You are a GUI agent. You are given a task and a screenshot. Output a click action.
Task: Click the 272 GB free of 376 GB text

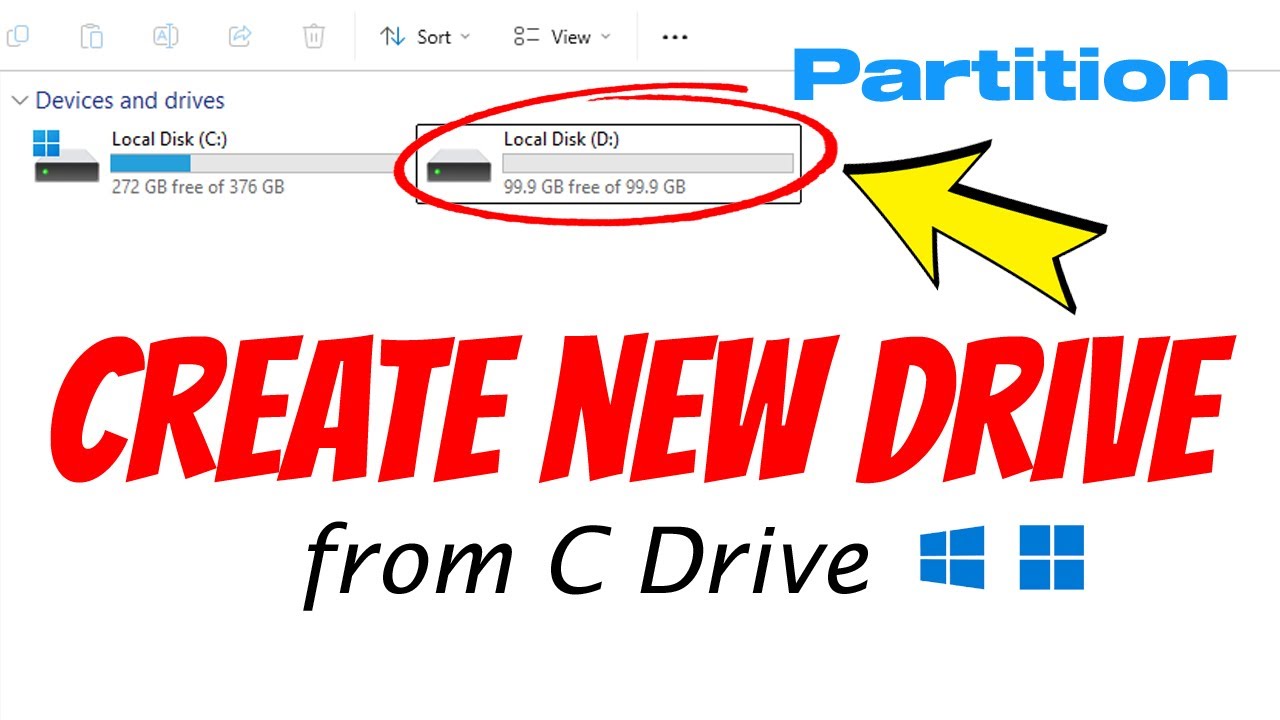pyautogui.click(x=198, y=187)
